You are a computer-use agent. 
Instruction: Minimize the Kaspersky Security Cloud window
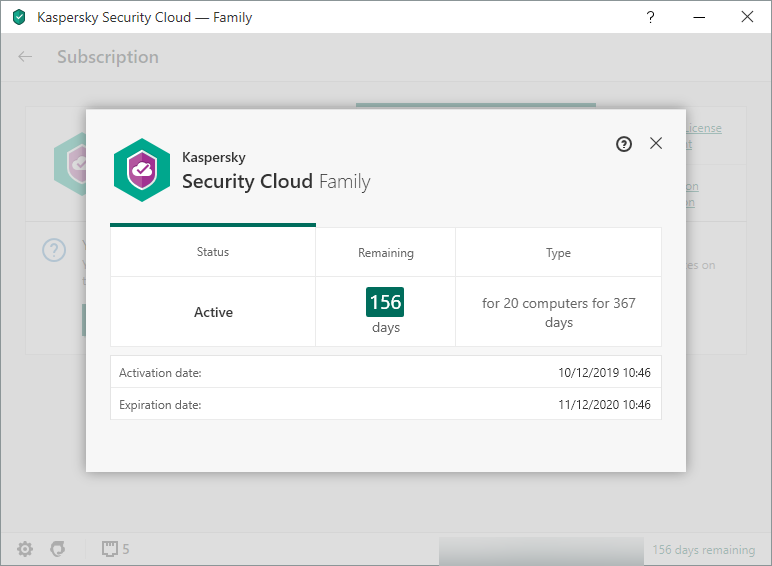[x=699, y=17]
